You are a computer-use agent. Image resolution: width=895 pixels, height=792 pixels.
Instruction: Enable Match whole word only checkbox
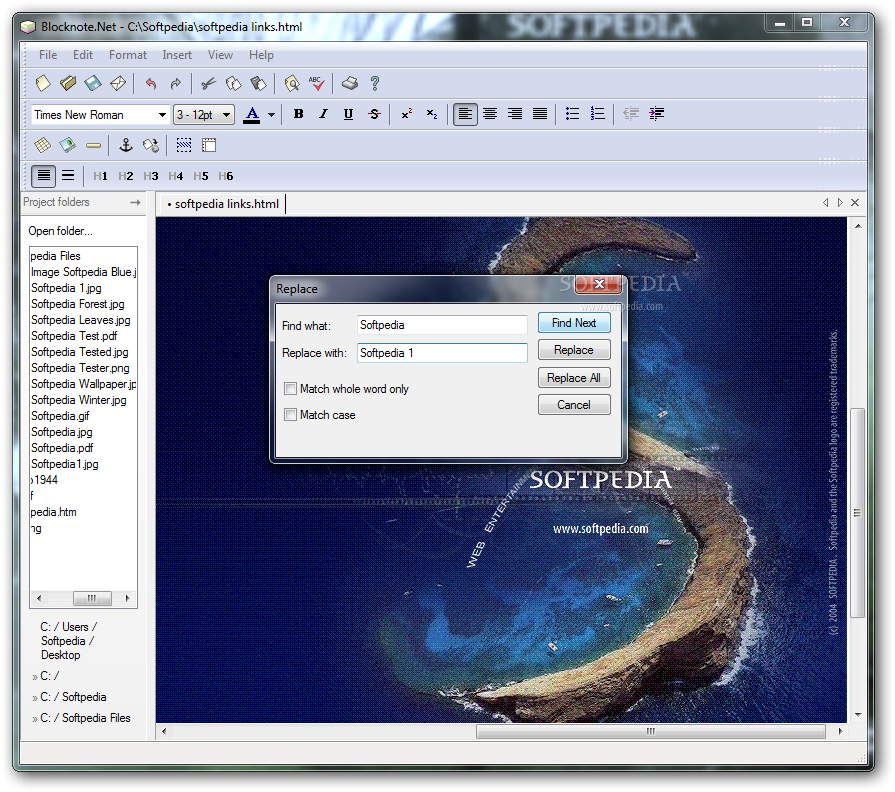[291, 389]
